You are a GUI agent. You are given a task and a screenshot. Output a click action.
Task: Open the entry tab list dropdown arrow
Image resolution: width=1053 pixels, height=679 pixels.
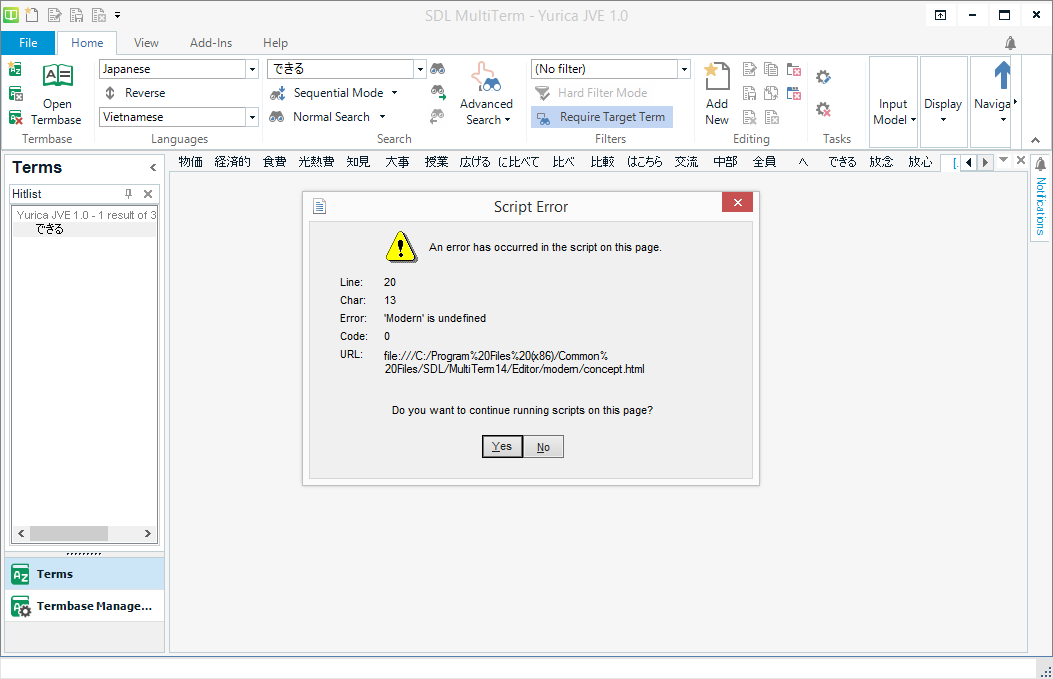(1003, 161)
